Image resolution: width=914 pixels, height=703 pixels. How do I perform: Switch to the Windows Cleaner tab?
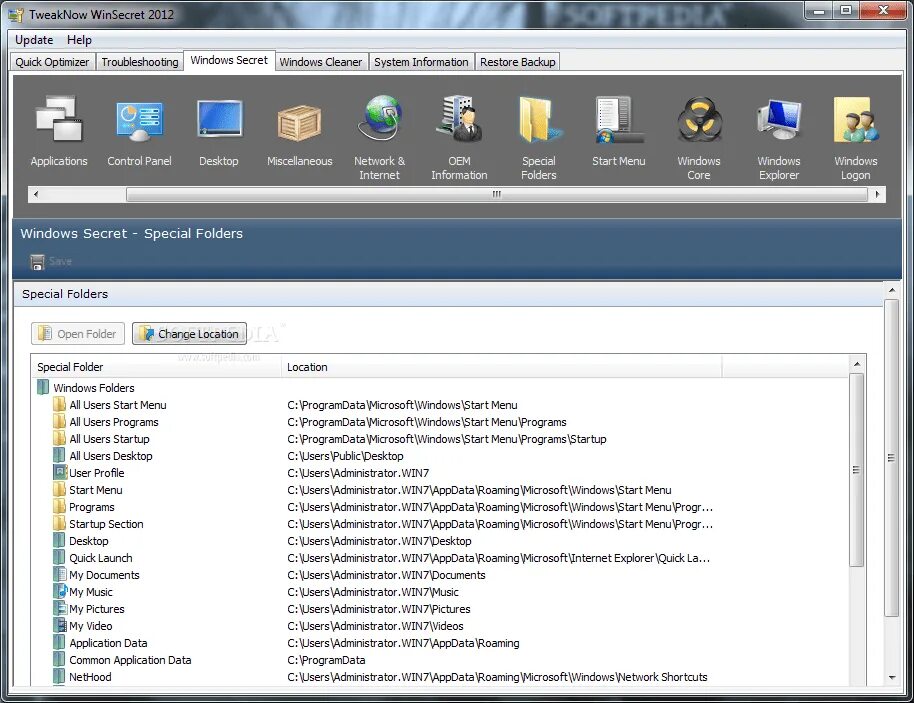(321, 62)
